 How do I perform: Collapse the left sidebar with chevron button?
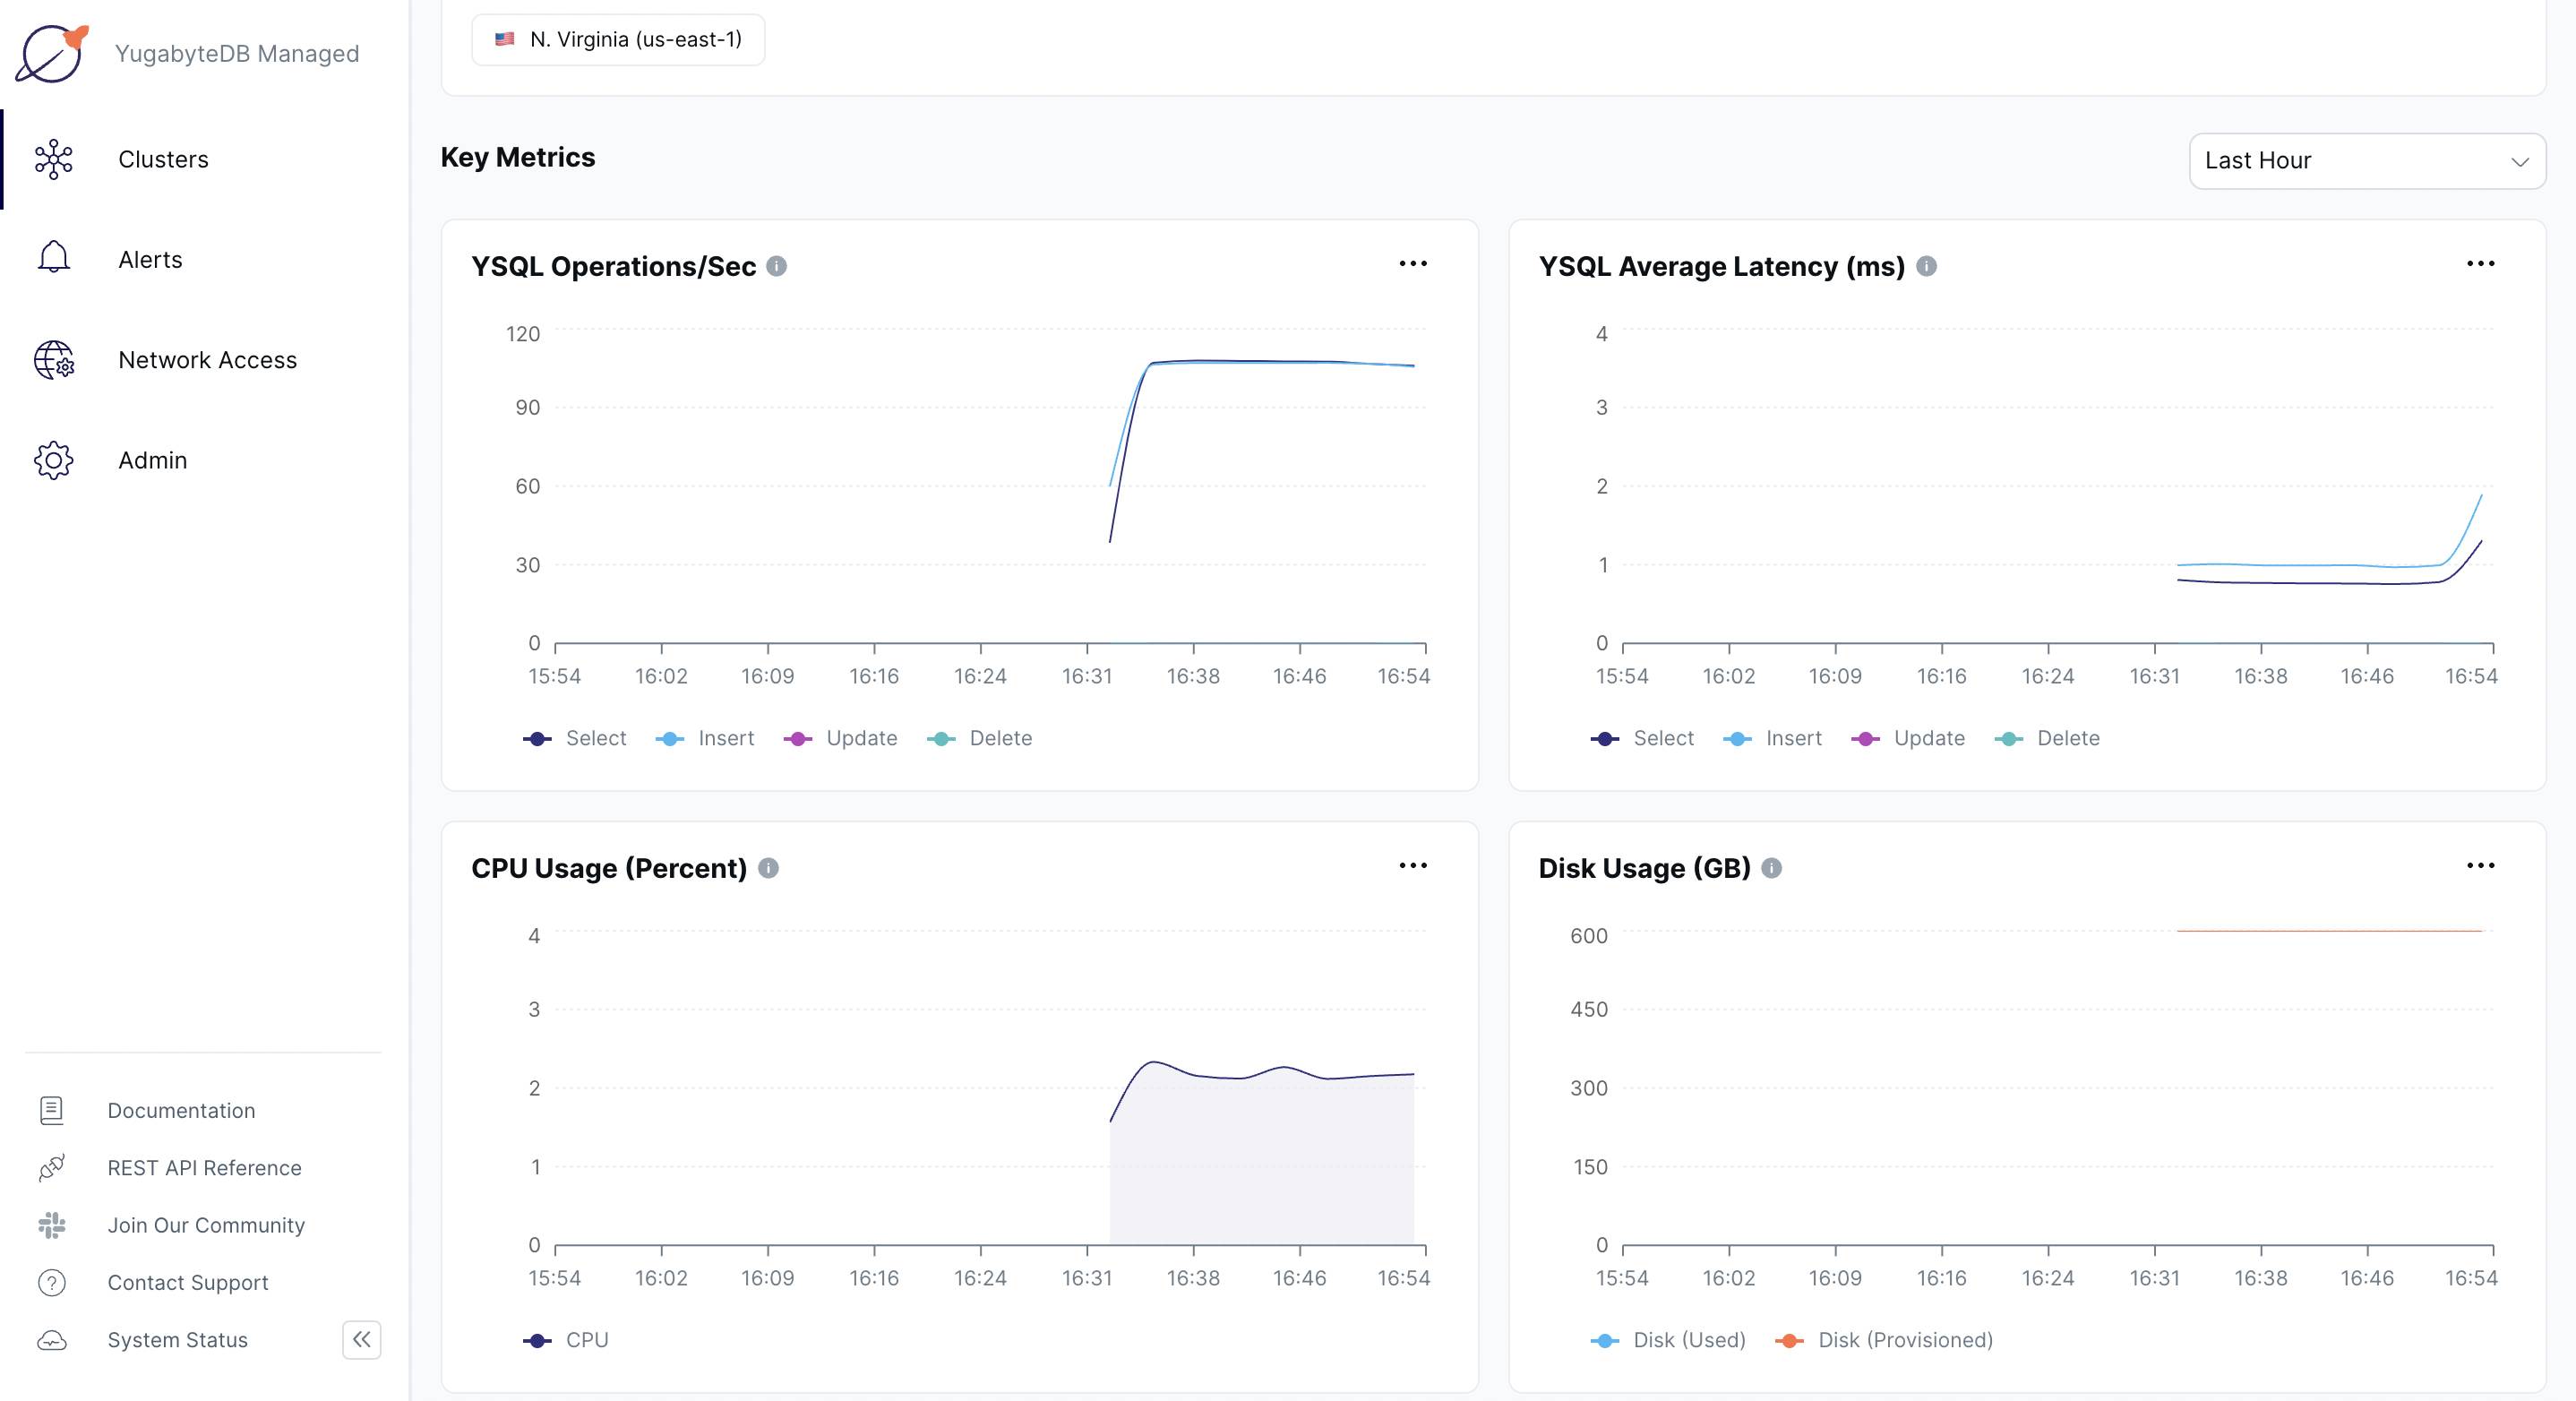(361, 1341)
